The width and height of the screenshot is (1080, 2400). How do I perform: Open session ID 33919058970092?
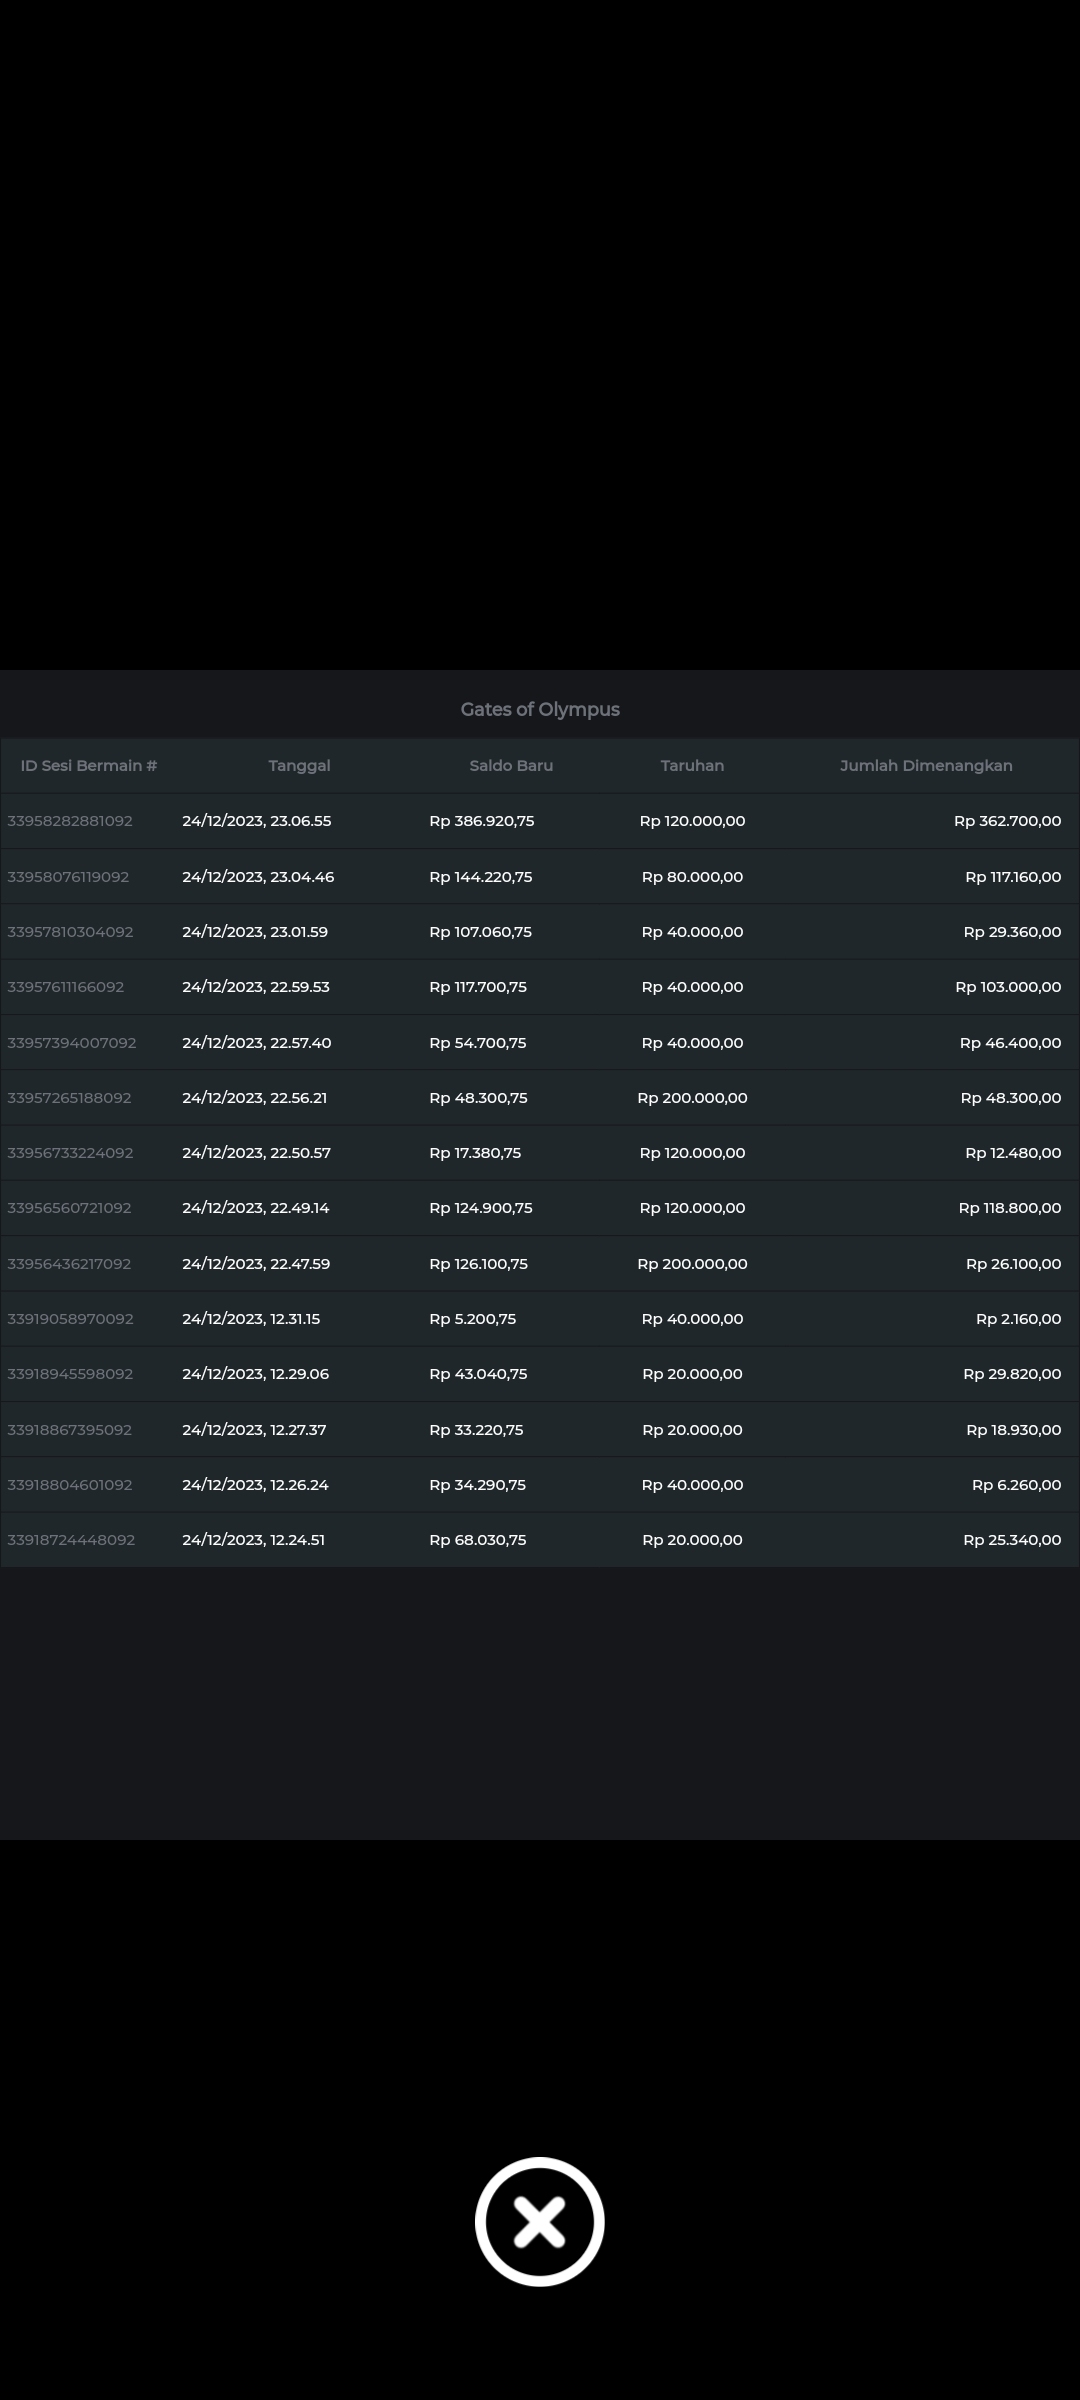[x=70, y=1319]
